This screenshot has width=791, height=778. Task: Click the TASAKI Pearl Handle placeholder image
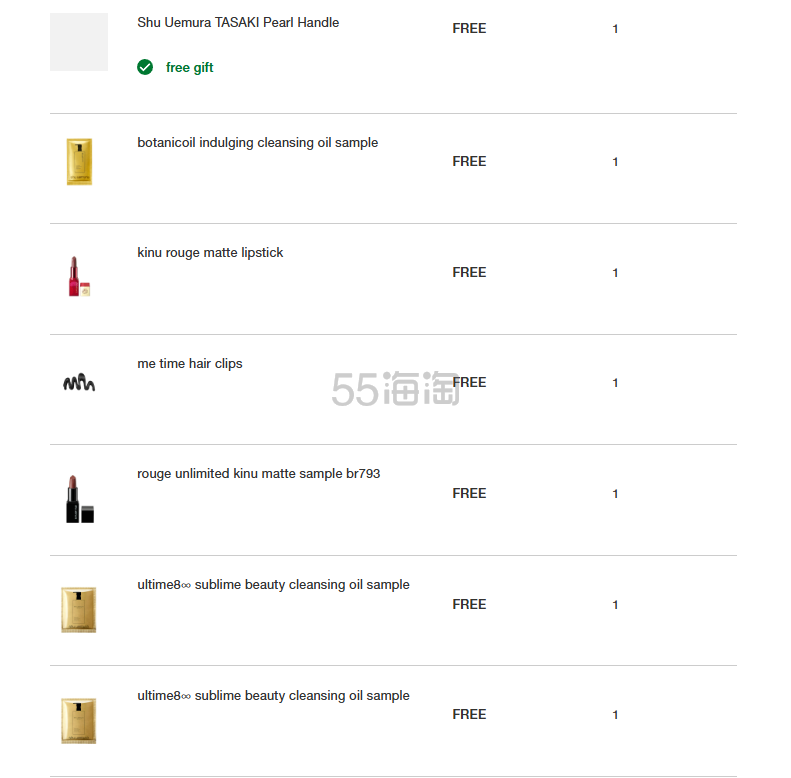click(79, 42)
